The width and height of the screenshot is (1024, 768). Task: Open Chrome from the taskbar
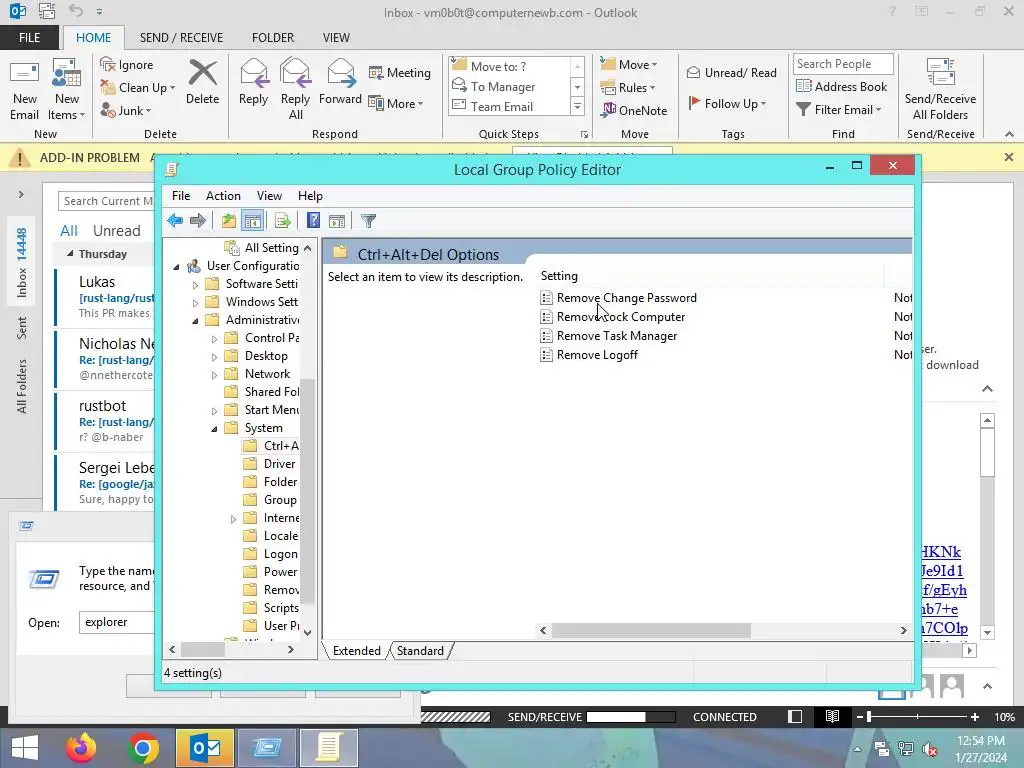point(143,748)
